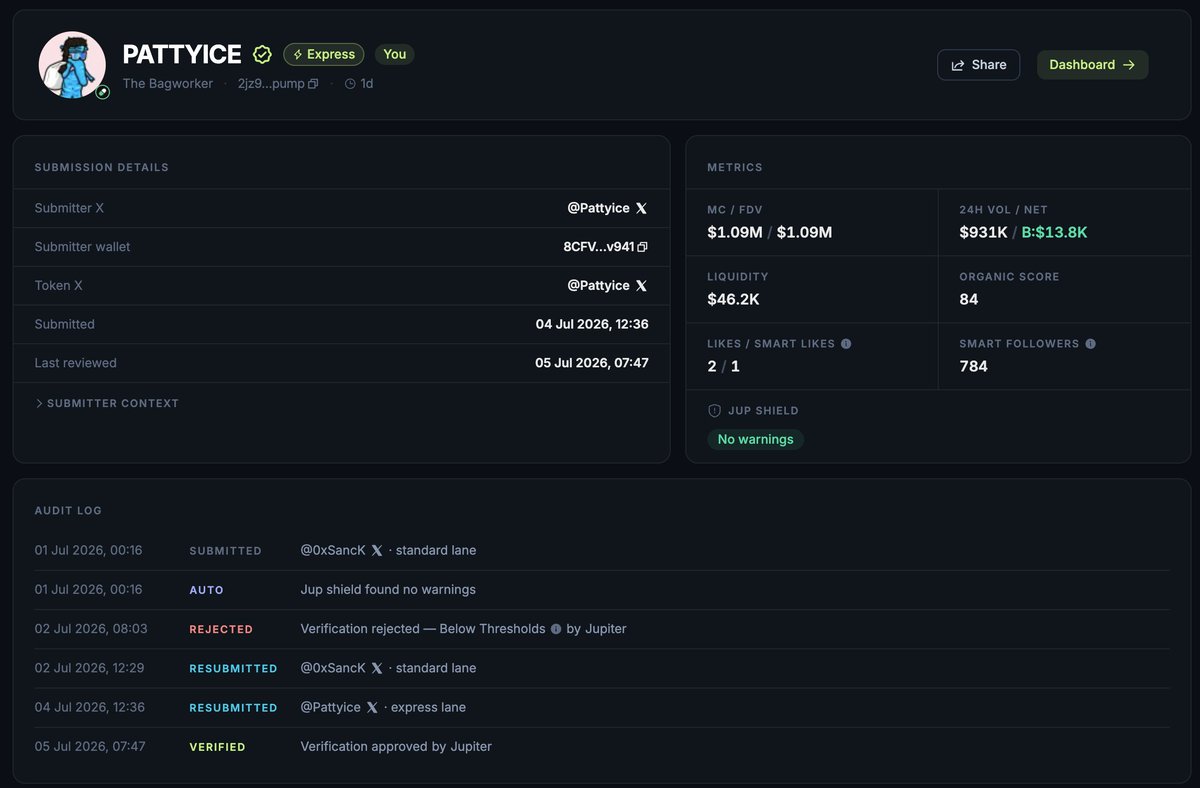Click info icon next to Smart Followers
The height and width of the screenshot is (788, 1200).
point(1090,343)
